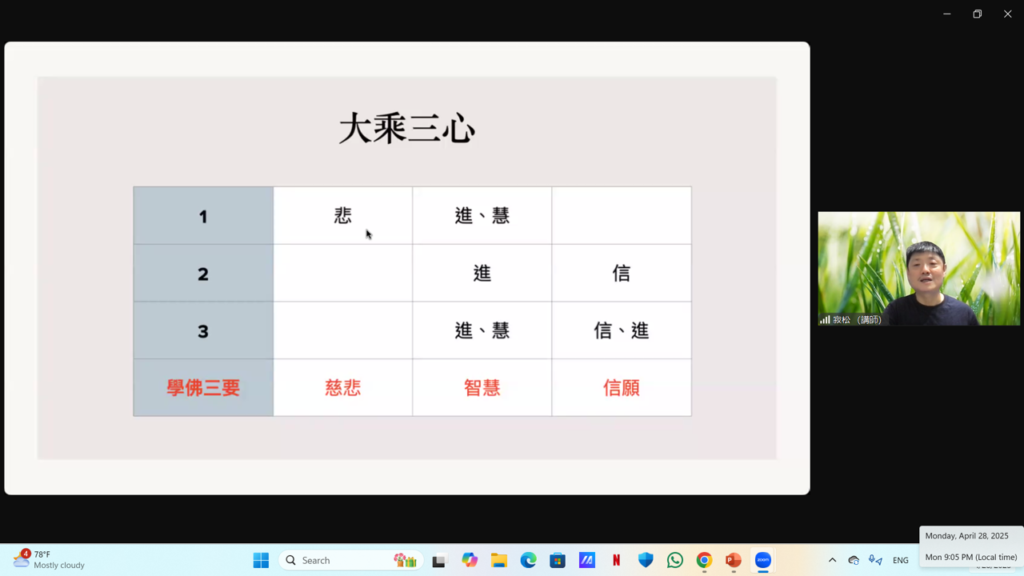Image resolution: width=1024 pixels, height=576 pixels.
Task: Click the microphone and location tray indicator
Action: click(x=876, y=560)
